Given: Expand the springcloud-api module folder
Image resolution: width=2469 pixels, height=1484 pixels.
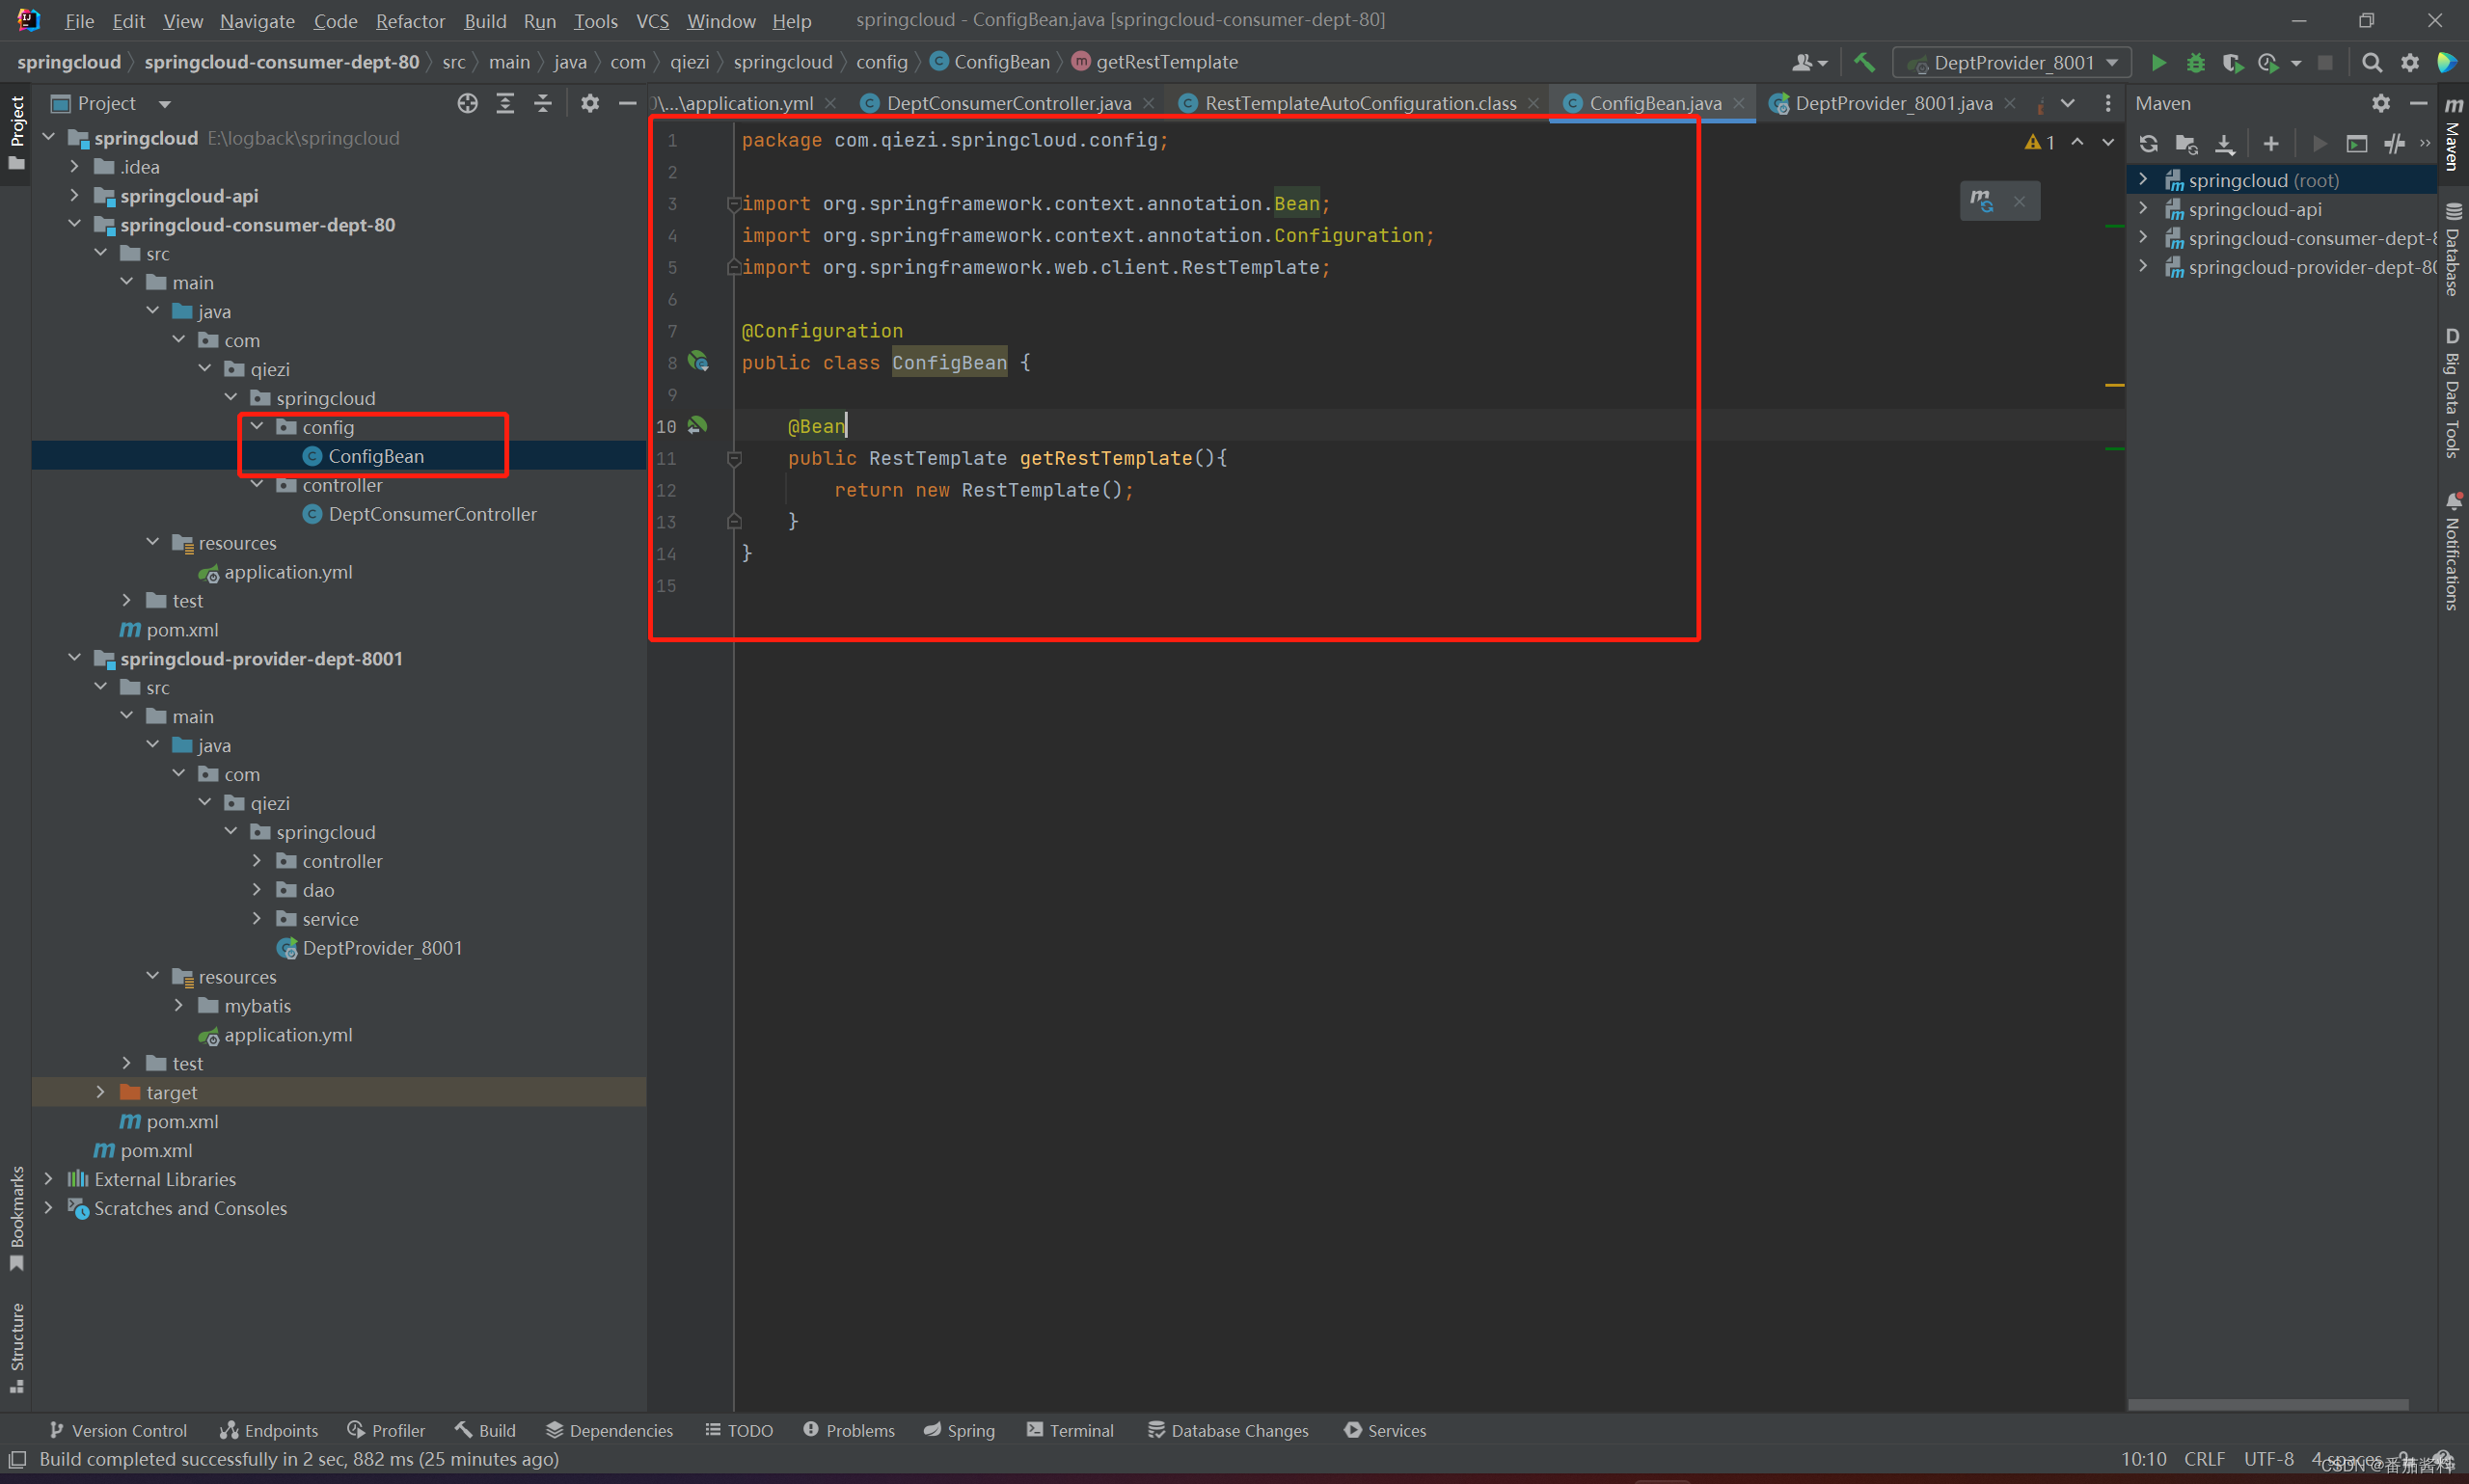Looking at the screenshot, I should click(75, 196).
